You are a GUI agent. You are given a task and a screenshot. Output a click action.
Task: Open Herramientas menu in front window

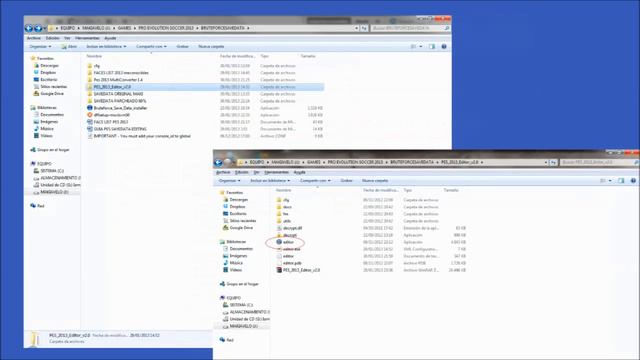coord(276,172)
